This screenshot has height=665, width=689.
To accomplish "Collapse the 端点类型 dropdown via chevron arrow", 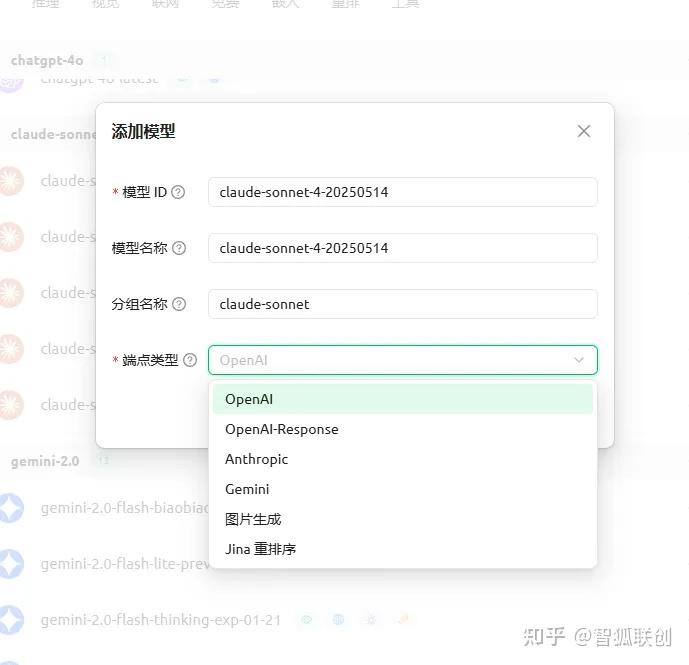I will [x=579, y=360].
